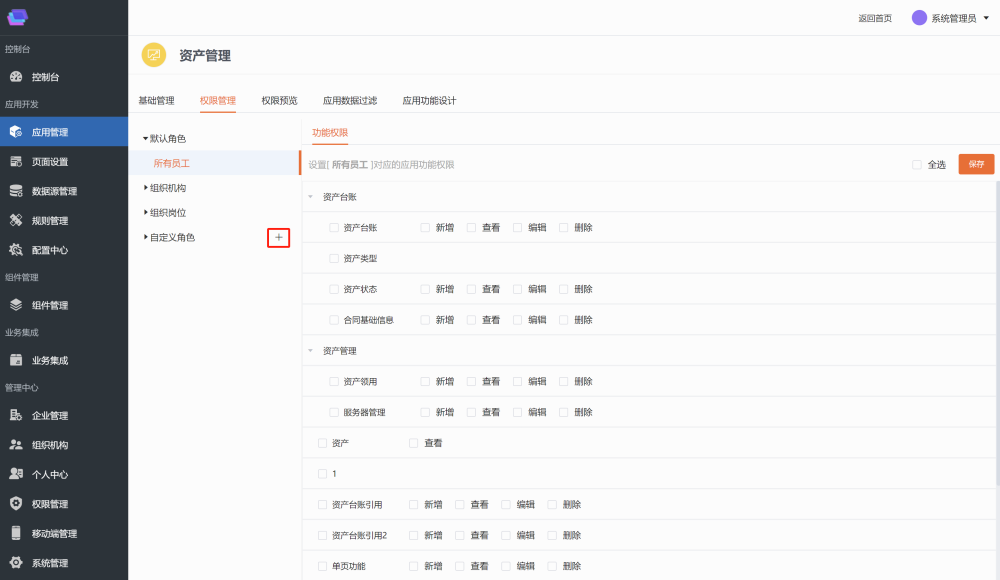Click the 保存 button
Screen dimensions: 1000x580
(976, 164)
